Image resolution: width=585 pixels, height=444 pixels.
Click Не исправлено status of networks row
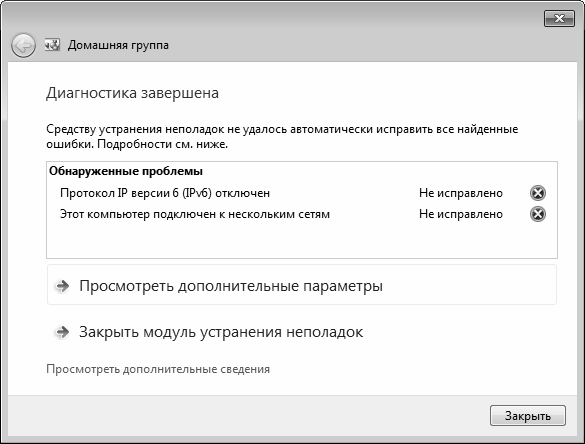point(461,214)
